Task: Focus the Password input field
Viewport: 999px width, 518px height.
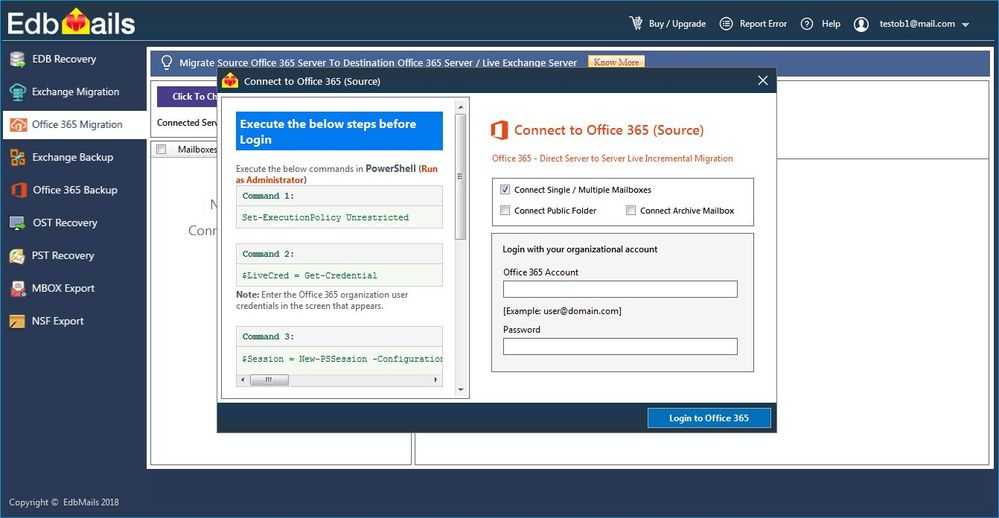Action: (620, 347)
